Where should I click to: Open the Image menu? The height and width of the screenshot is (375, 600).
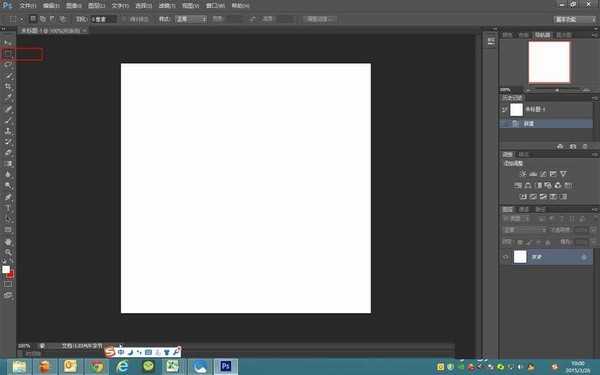[73, 6]
